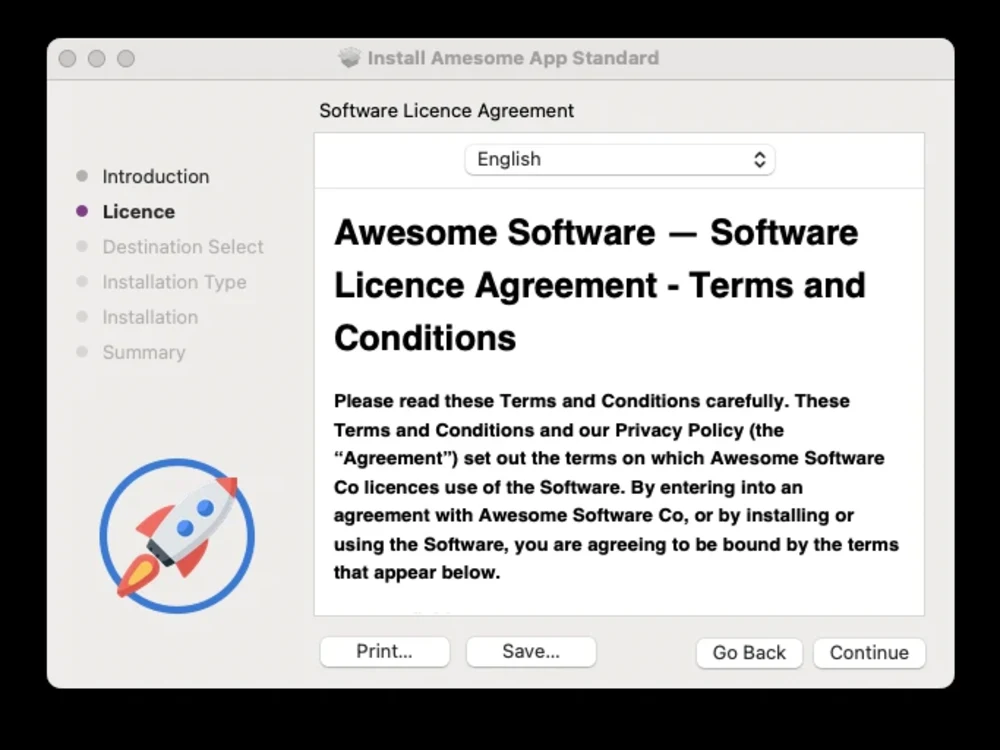The width and height of the screenshot is (1000, 750).
Task: Open the Print... dialog for the licence
Action: pos(385,651)
